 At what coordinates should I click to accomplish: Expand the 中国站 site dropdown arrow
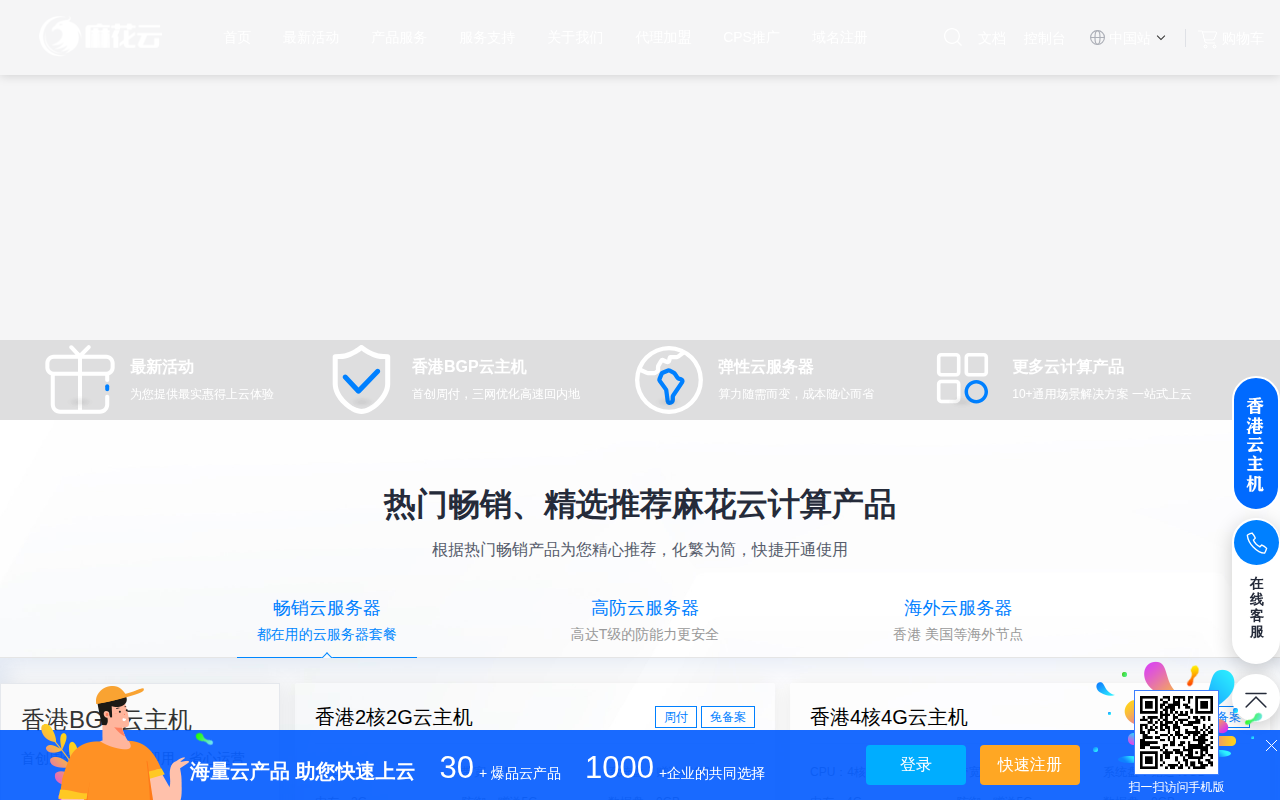(x=1161, y=38)
